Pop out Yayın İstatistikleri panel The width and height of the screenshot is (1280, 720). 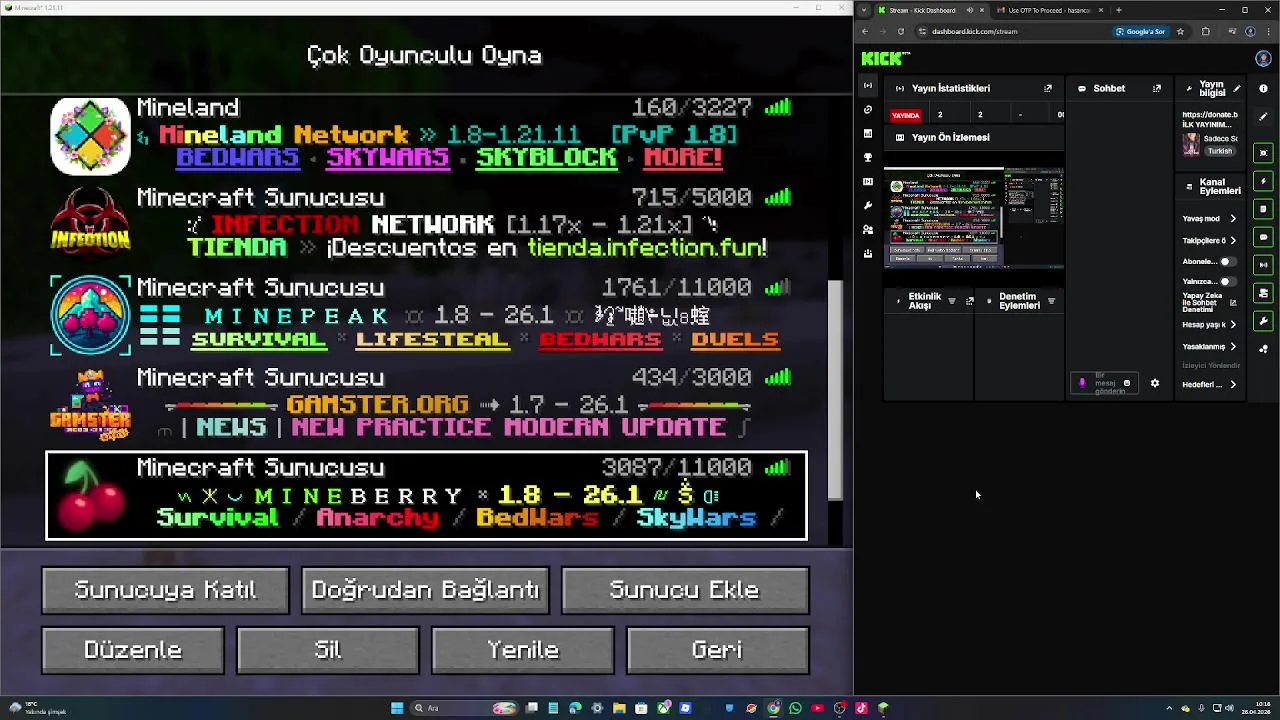coord(1048,88)
